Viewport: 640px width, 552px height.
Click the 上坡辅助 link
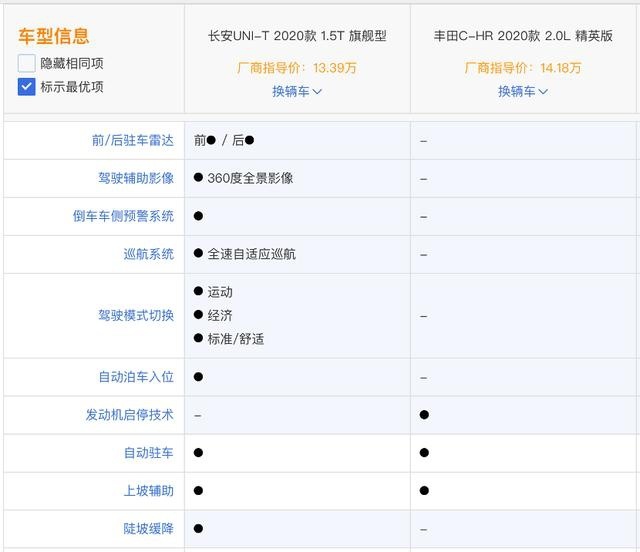click(x=149, y=491)
